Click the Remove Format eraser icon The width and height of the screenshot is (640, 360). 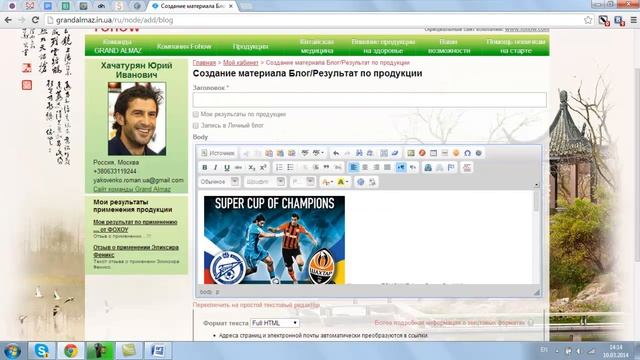tap(395, 153)
